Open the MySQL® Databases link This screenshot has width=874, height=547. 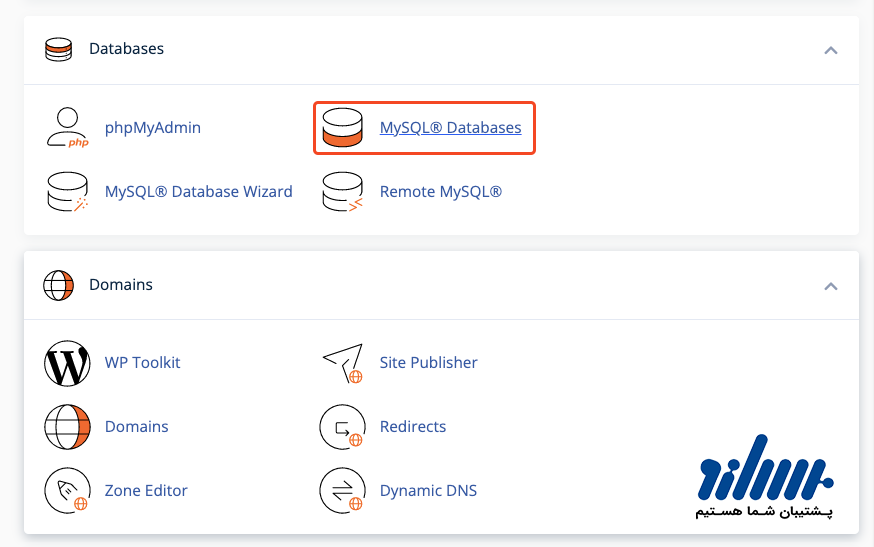(450, 128)
